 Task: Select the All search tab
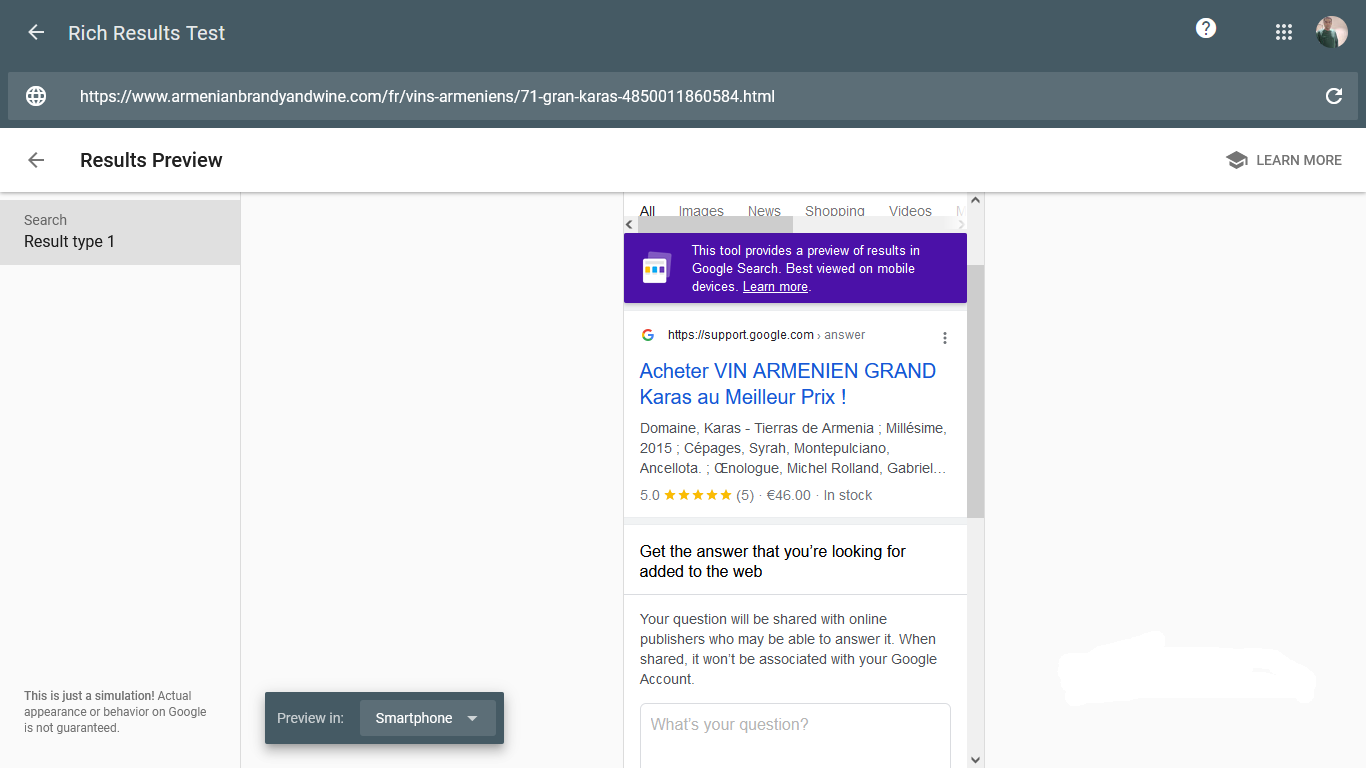647,210
